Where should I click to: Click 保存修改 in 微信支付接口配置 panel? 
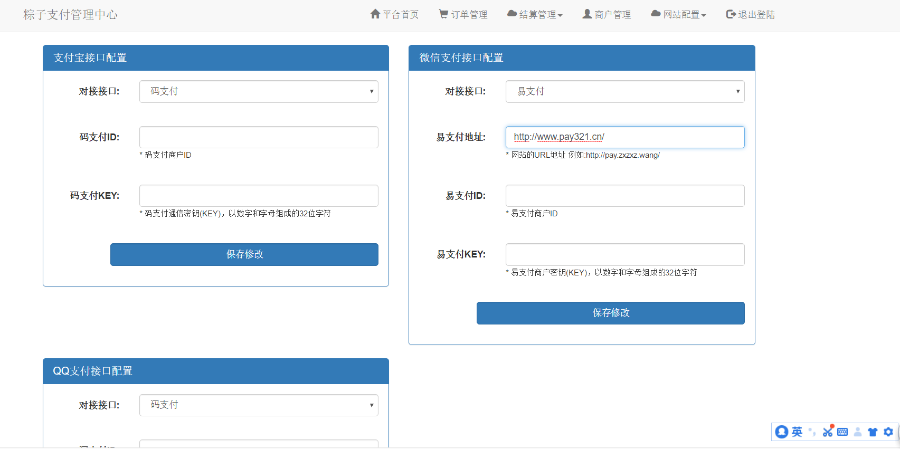click(611, 313)
